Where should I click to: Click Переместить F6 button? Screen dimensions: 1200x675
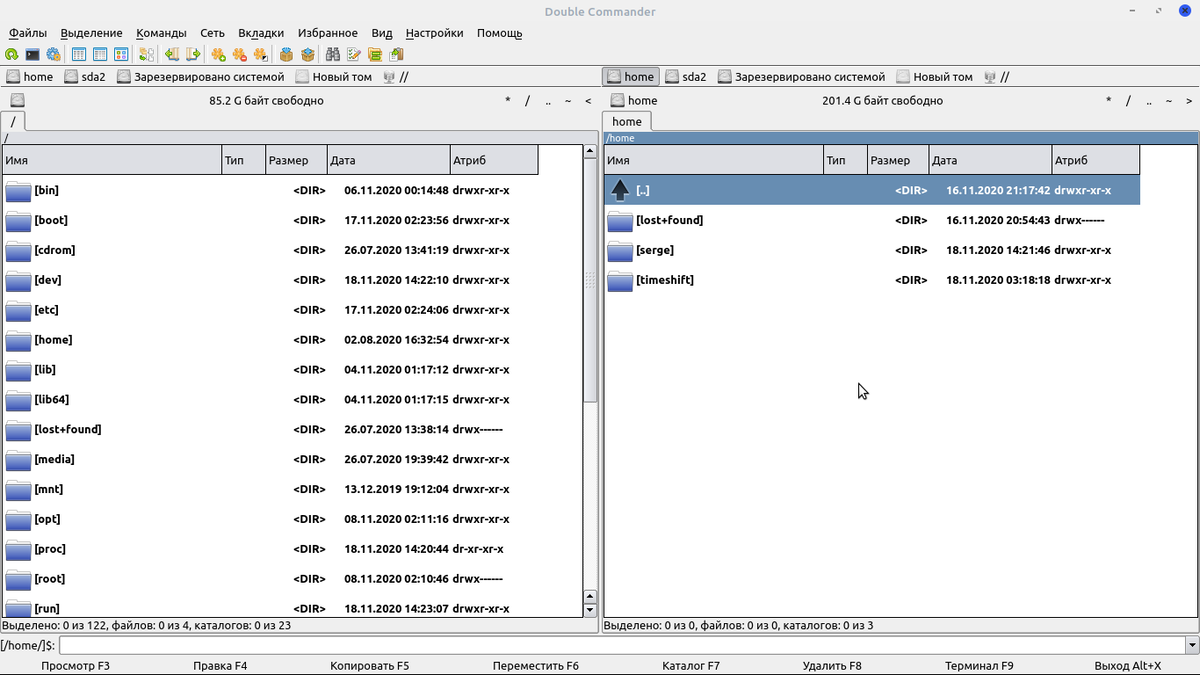536,666
